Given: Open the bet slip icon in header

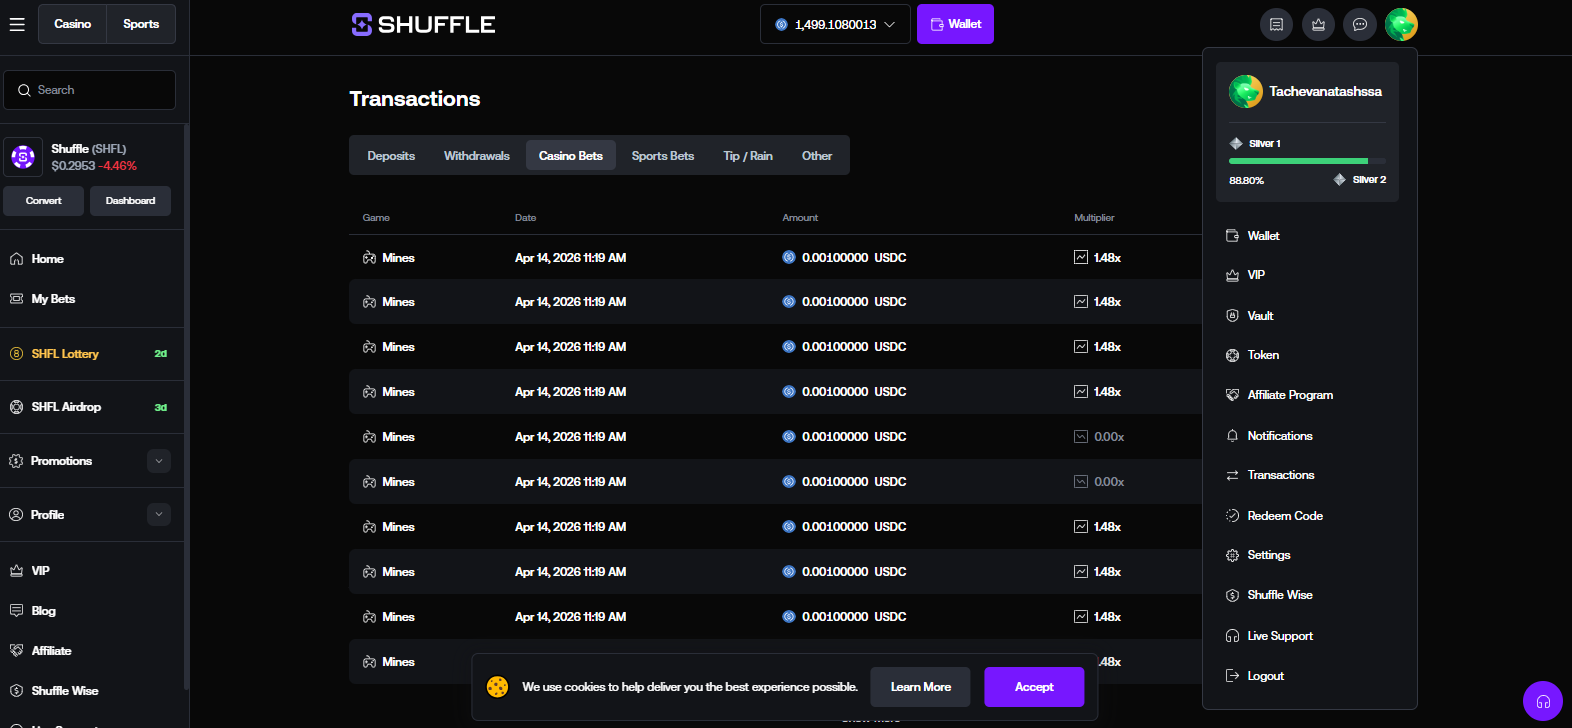Looking at the screenshot, I should (1276, 25).
